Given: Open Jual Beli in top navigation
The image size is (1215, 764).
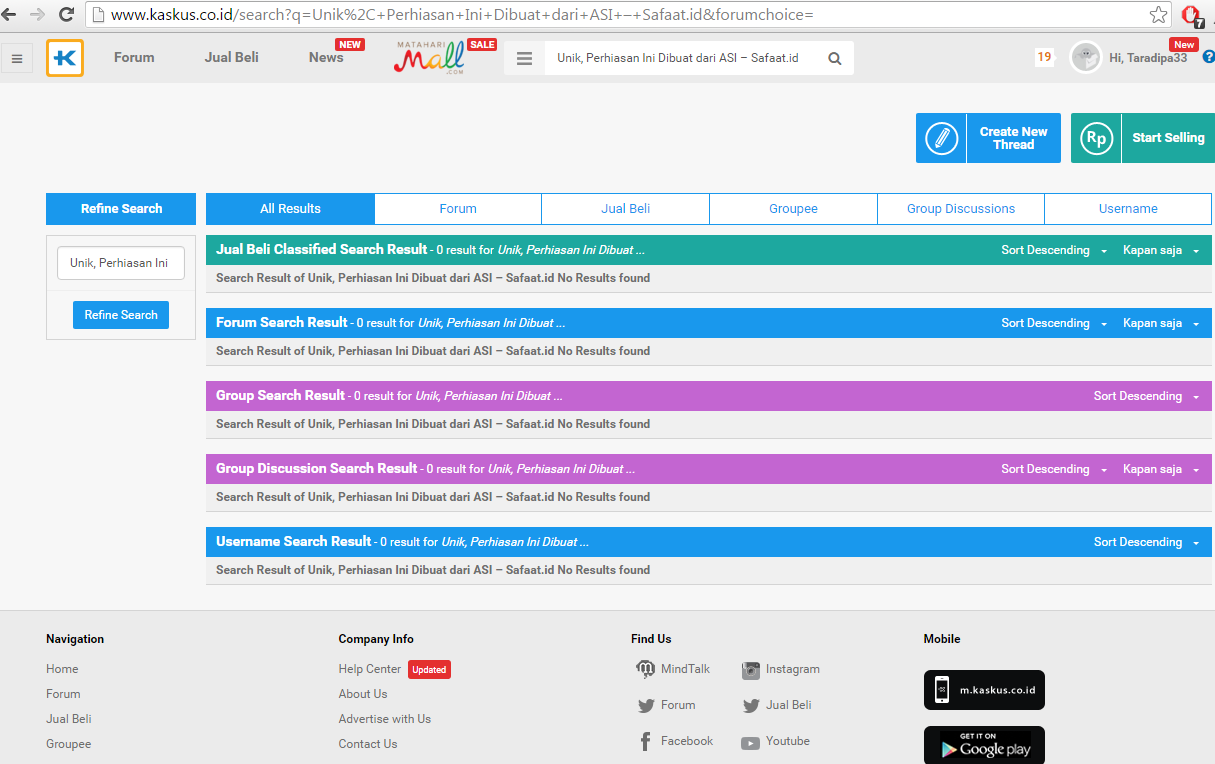Looking at the screenshot, I should pos(232,57).
